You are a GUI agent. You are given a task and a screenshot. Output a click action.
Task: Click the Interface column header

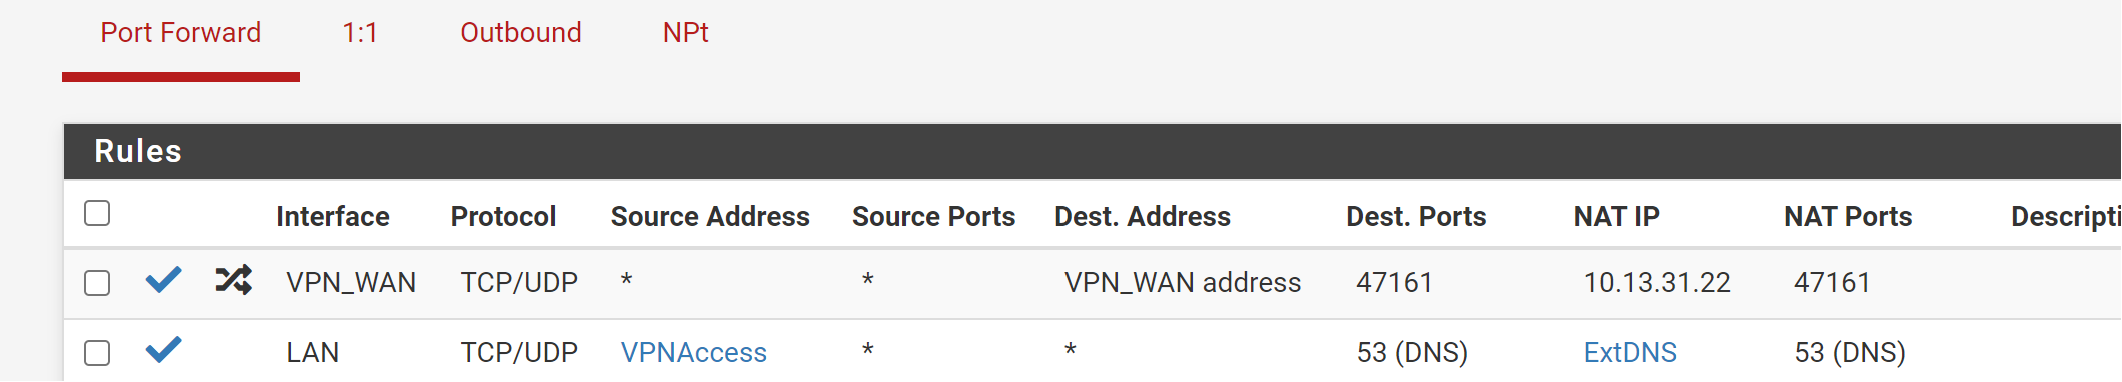[x=333, y=217]
